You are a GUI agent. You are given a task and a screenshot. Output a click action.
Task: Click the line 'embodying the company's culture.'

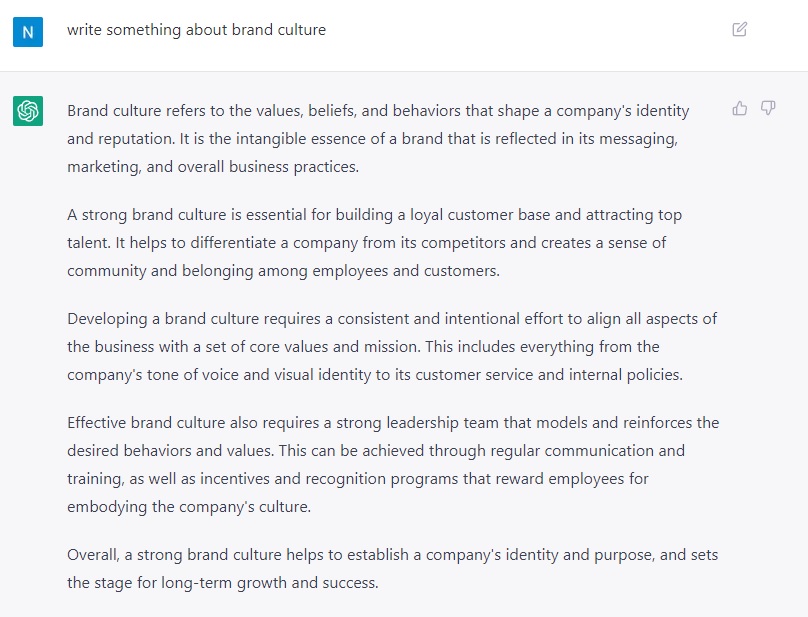[189, 507]
